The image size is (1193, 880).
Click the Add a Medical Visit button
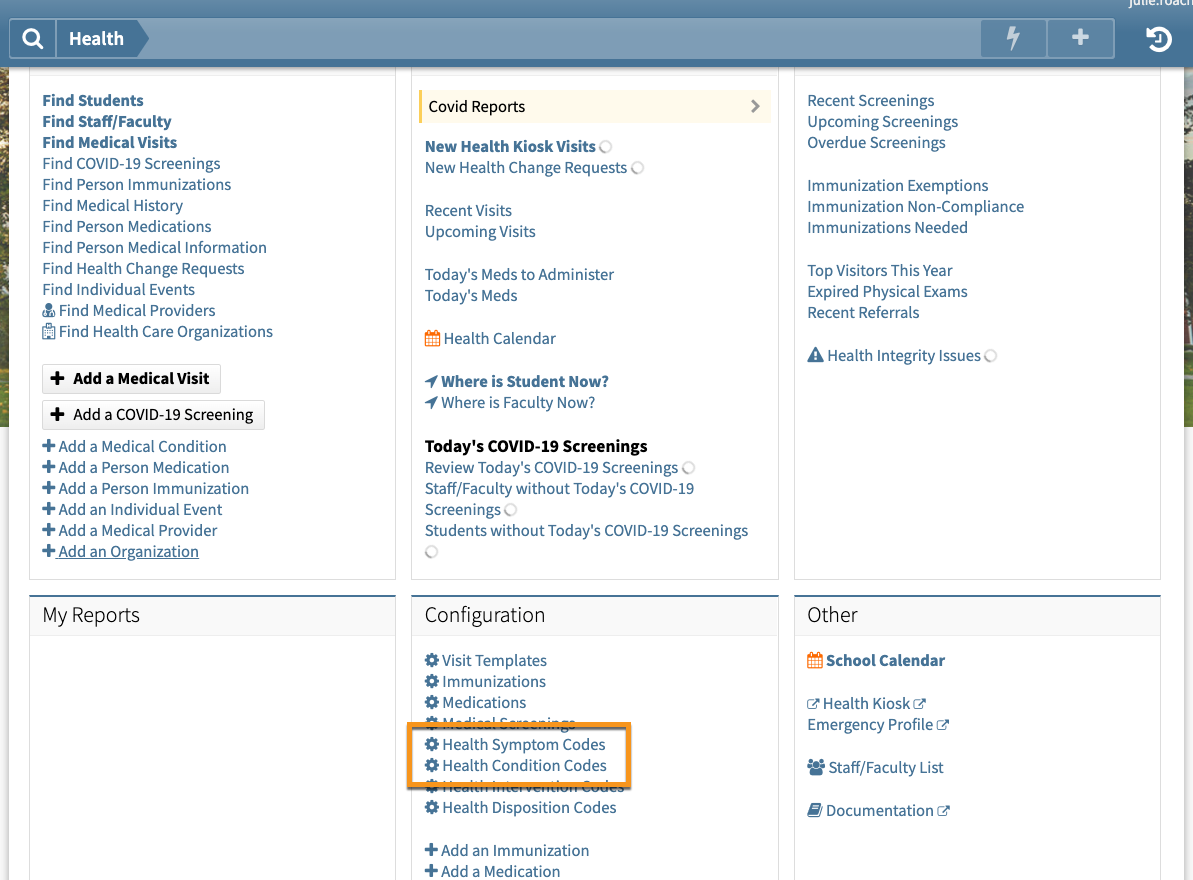131,379
